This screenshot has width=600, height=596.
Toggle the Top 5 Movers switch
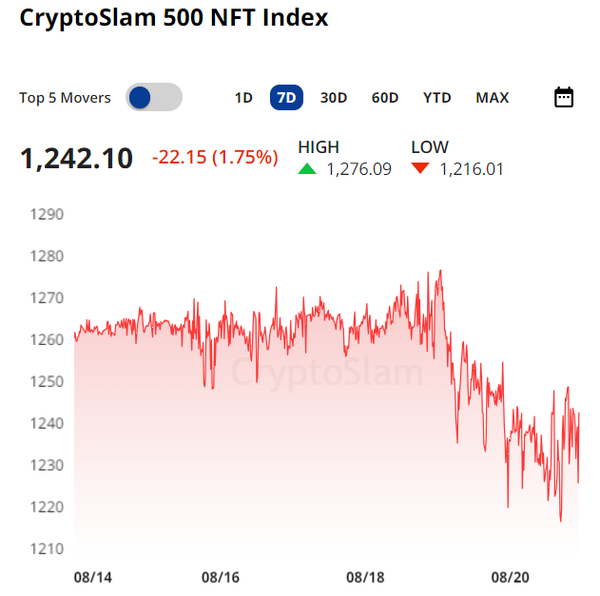[154, 97]
